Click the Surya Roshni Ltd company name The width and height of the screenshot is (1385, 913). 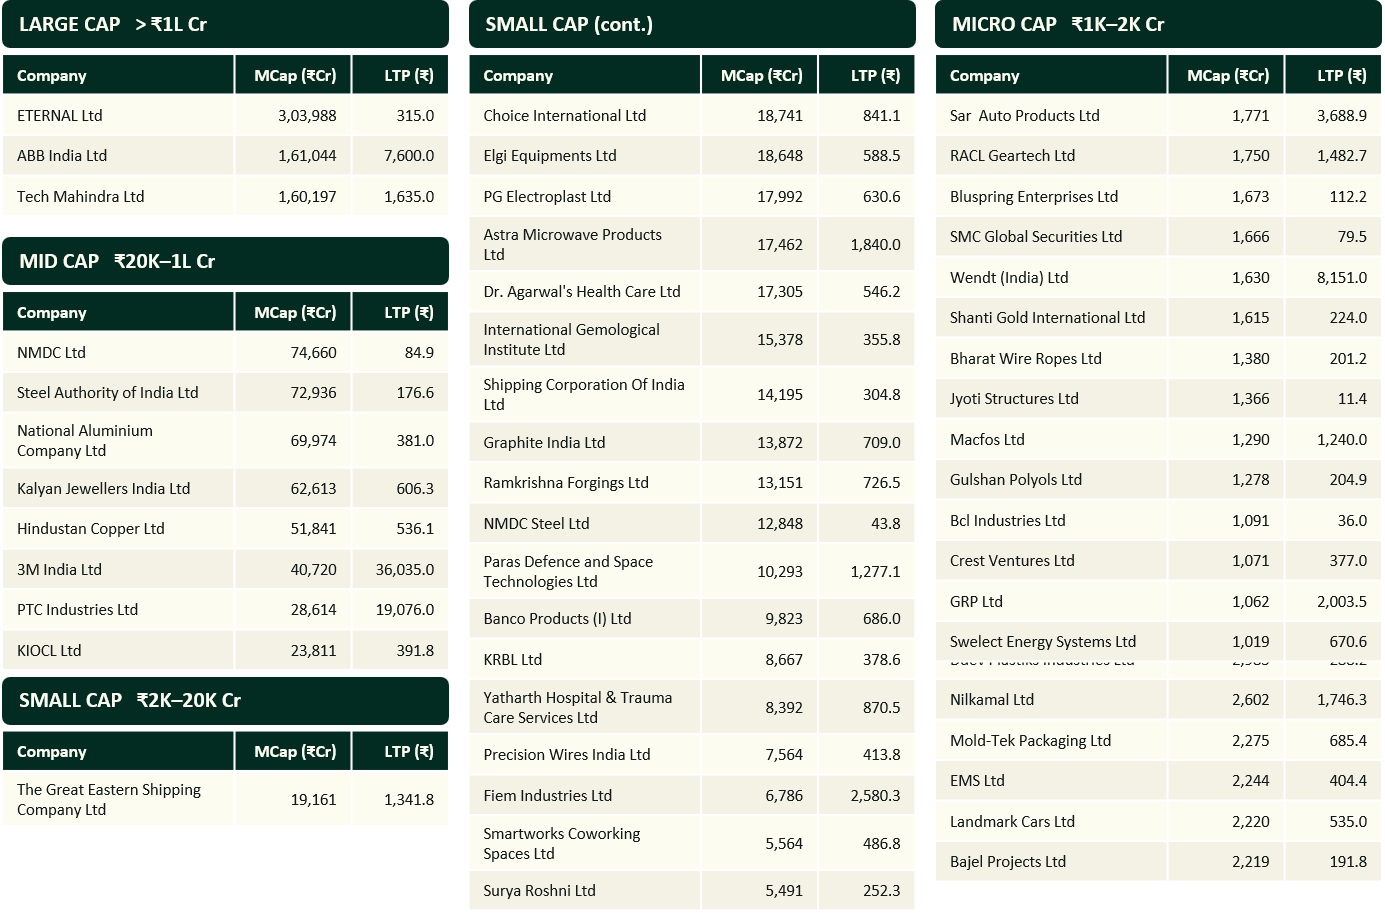pyautogui.click(x=539, y=891)
